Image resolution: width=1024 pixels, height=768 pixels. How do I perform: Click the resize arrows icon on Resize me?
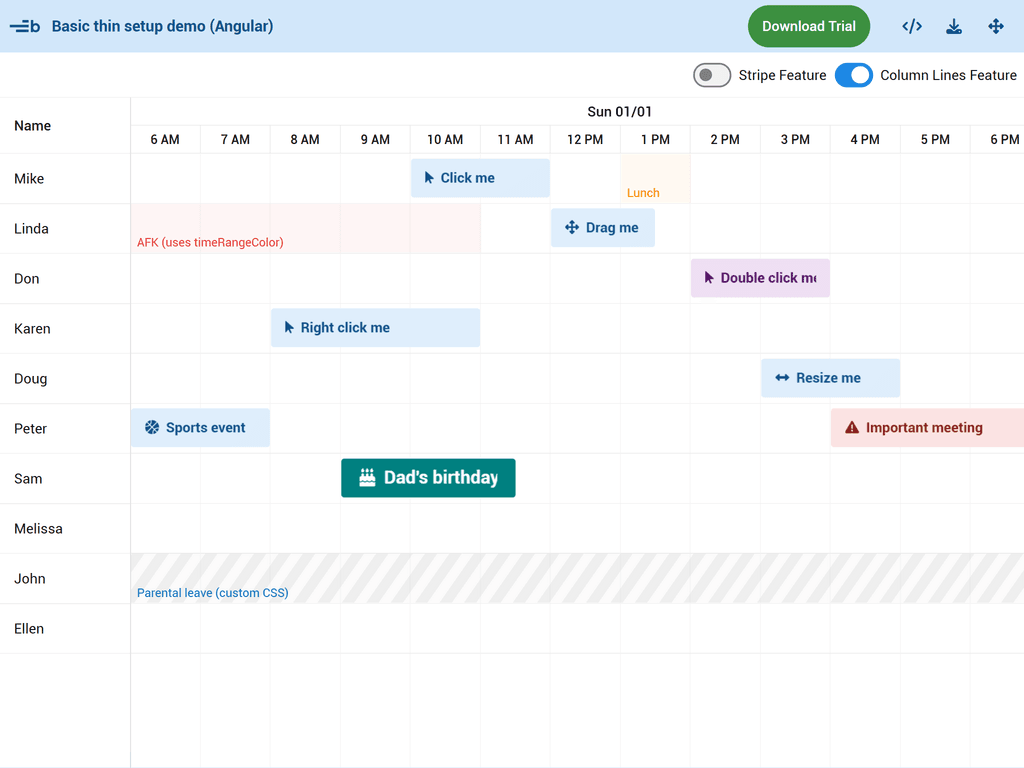[782, 378]
